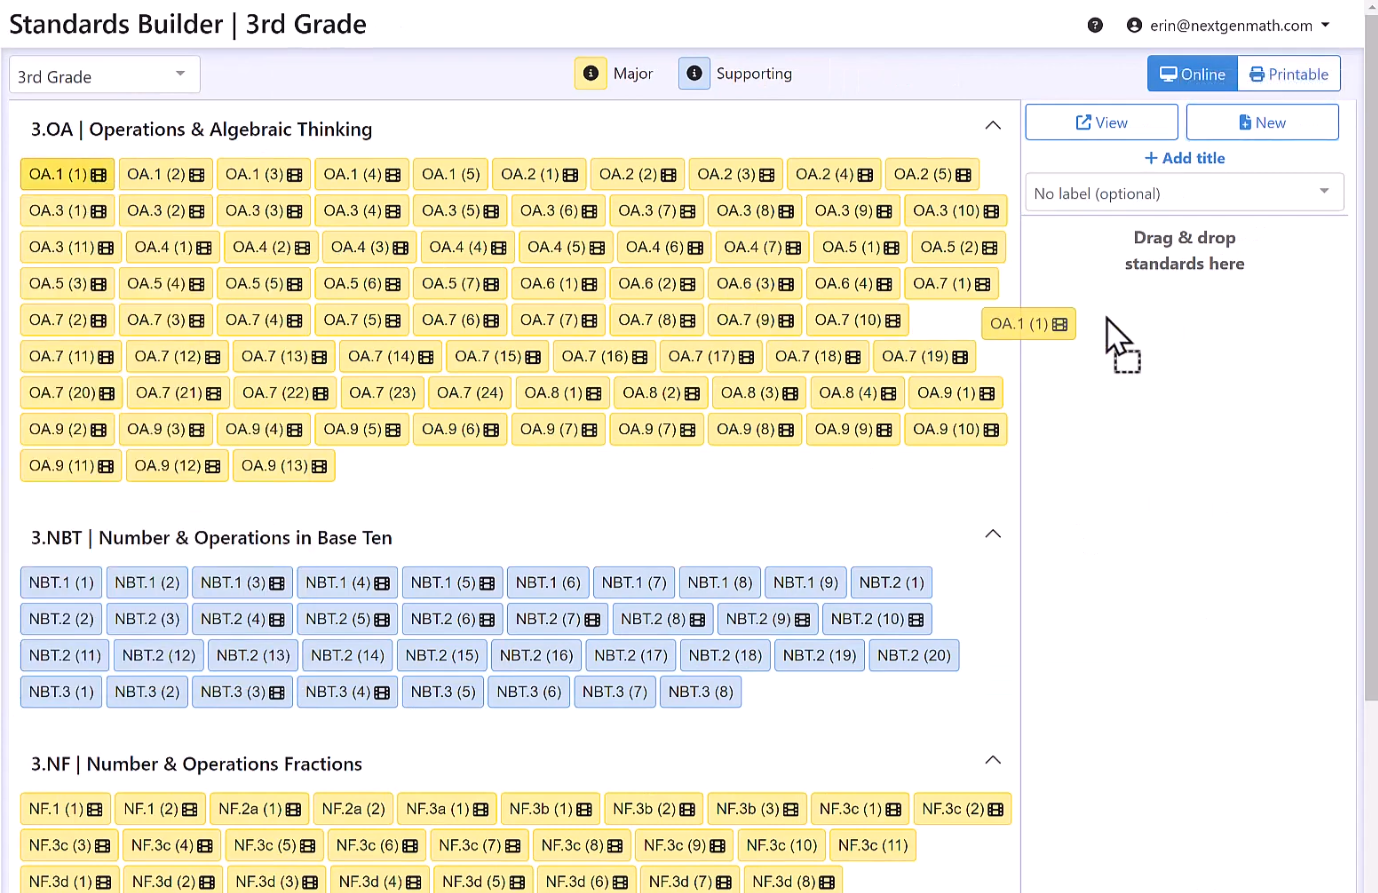Click the help question-mark icon
Viewport: 1378px width, 893px height.
click(1095, 25)
